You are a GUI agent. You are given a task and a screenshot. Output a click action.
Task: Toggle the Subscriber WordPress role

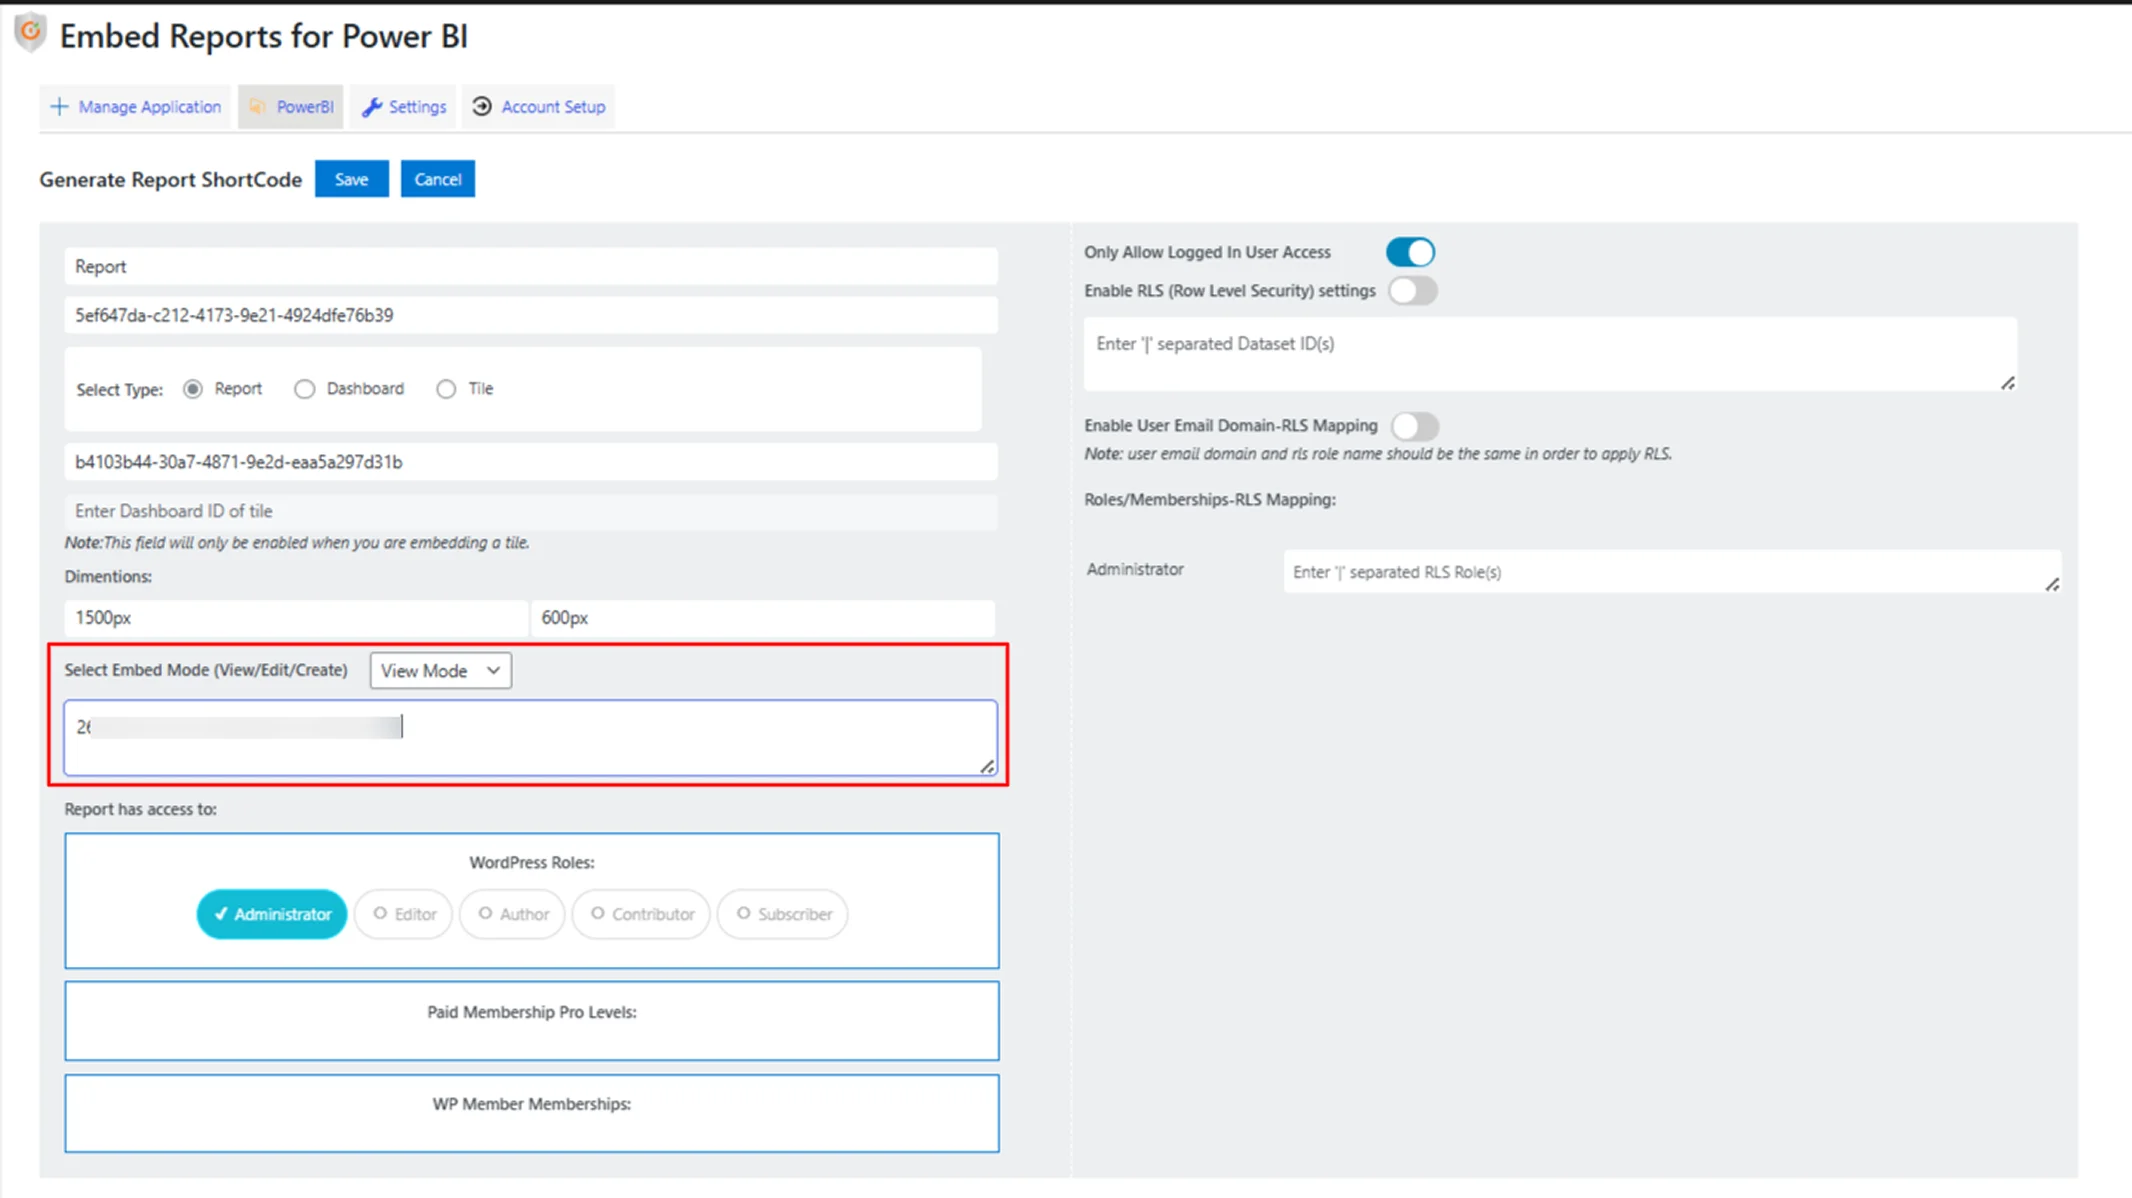point(783,914)
